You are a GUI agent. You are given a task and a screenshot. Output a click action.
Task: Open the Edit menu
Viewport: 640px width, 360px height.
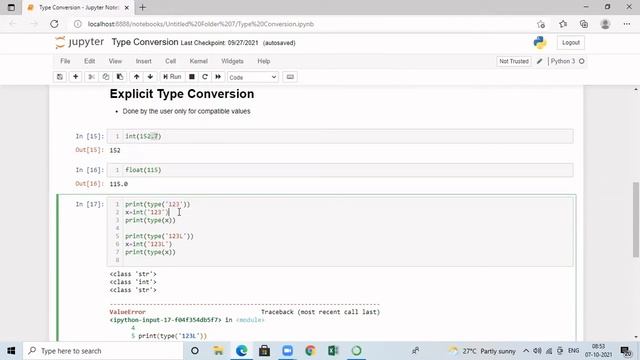(89, 61)
